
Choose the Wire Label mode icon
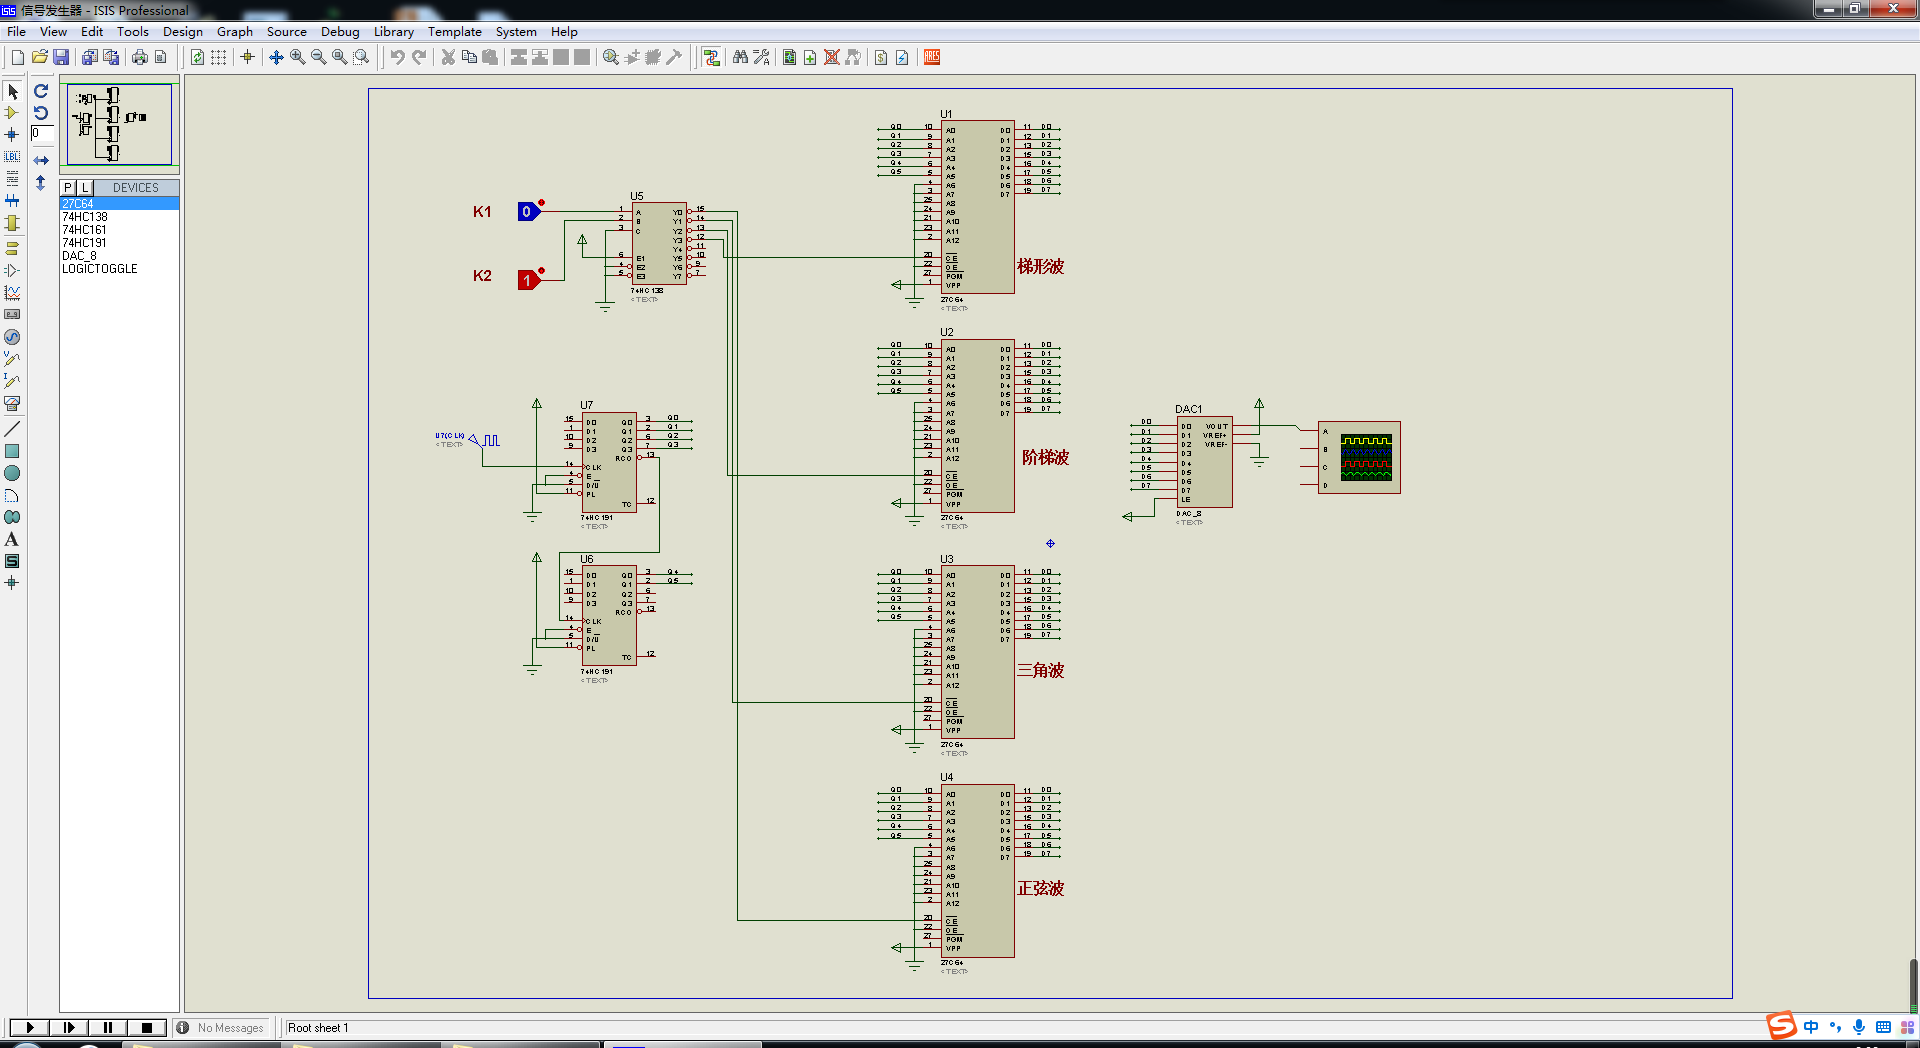tap(12, 157)
